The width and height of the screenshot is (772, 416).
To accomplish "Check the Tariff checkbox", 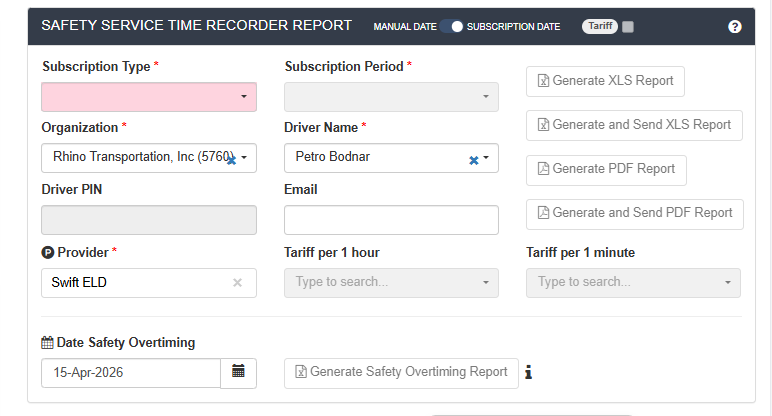I will click(628, 27).
